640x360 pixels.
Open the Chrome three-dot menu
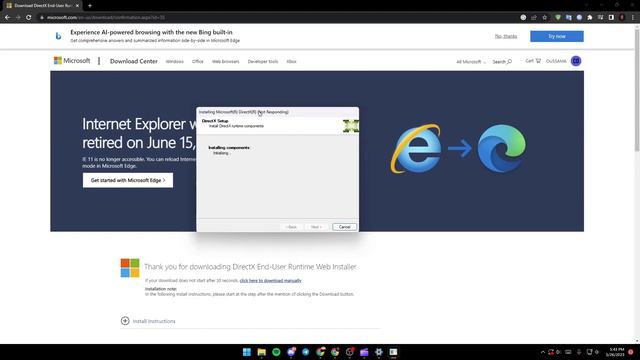(x=633, y=18)
